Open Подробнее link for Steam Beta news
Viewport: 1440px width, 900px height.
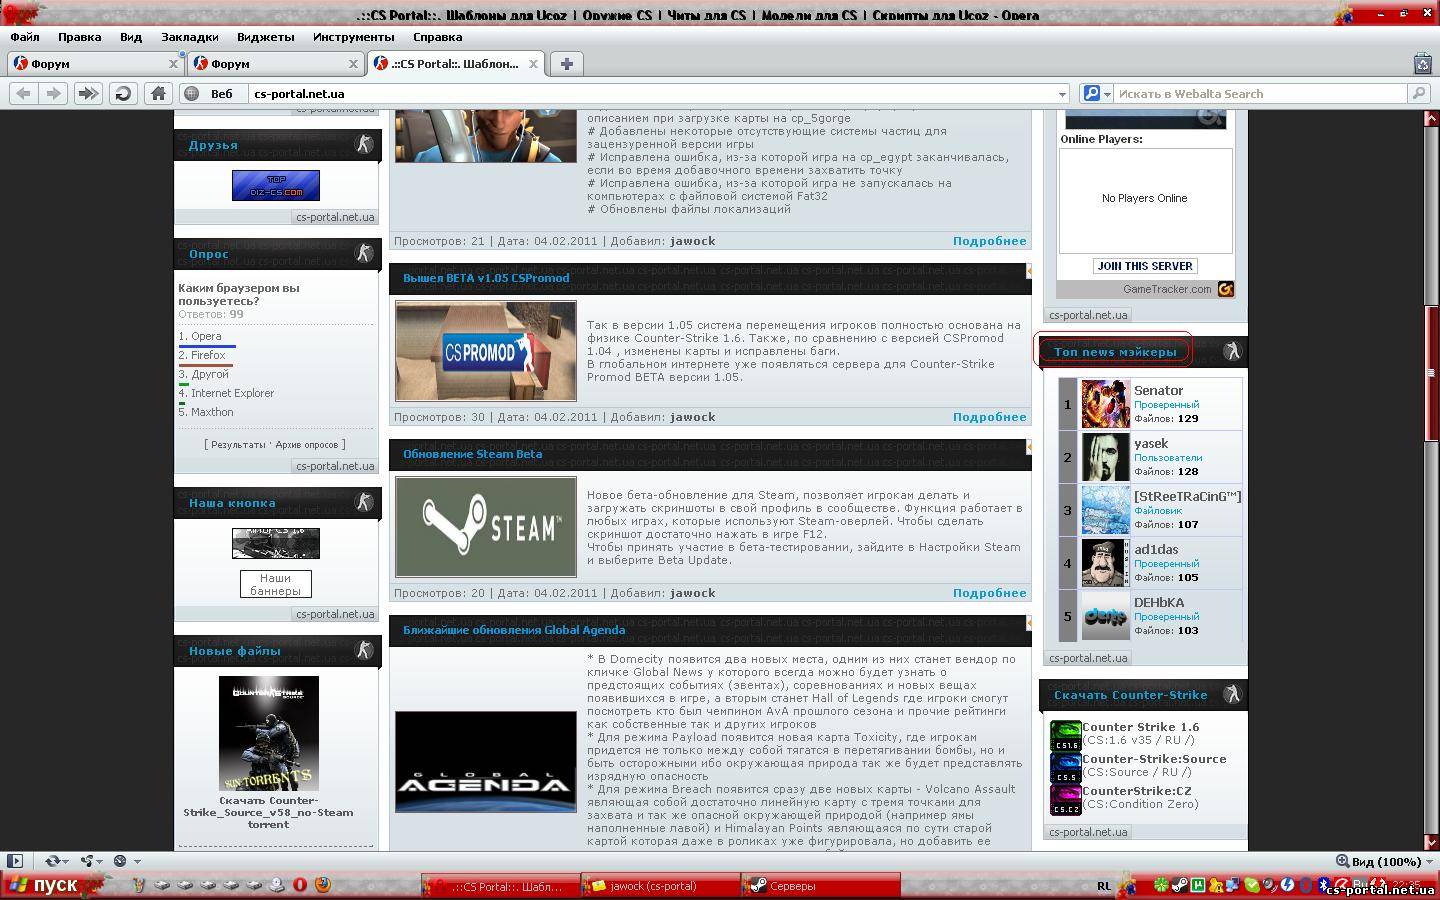coord(989,593)
